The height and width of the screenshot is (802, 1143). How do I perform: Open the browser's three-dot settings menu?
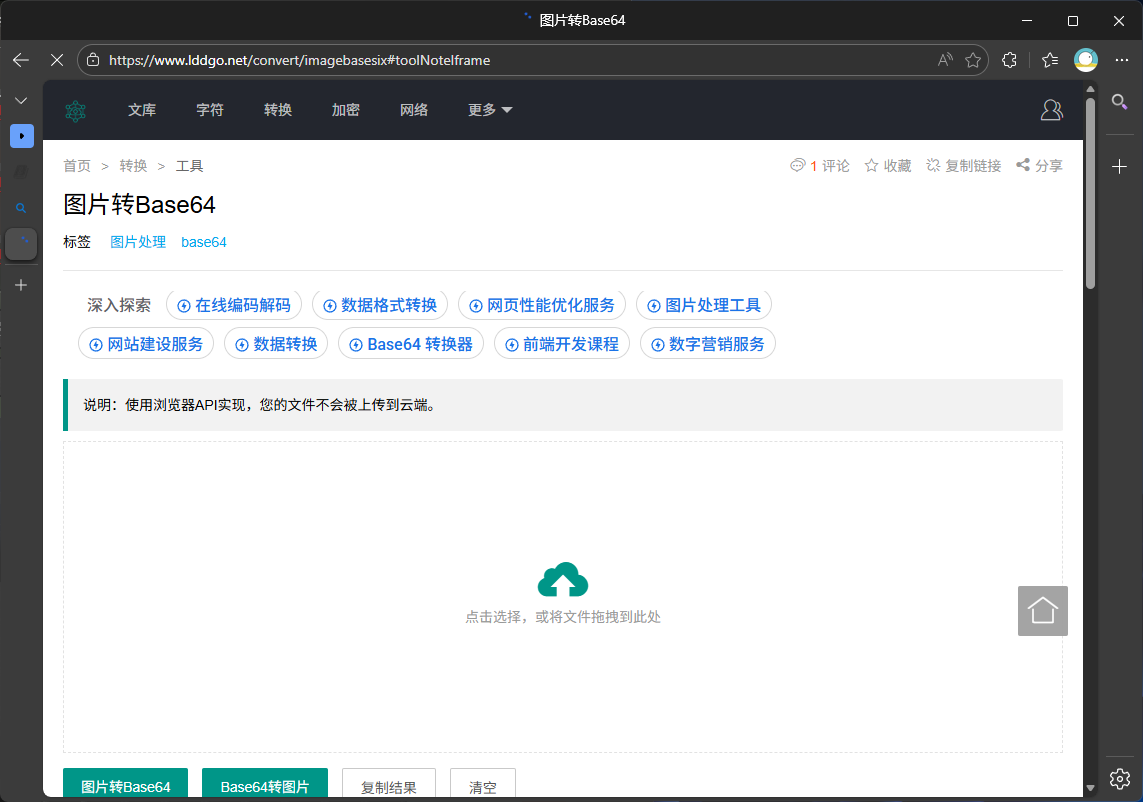pyautogui.click(x=1120, y=60)
